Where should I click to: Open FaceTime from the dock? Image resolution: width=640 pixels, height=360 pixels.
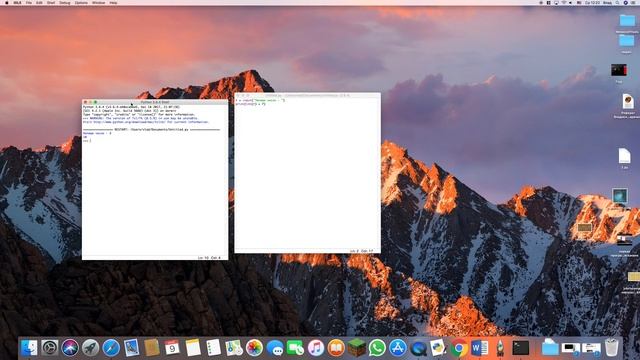(295, 348)
